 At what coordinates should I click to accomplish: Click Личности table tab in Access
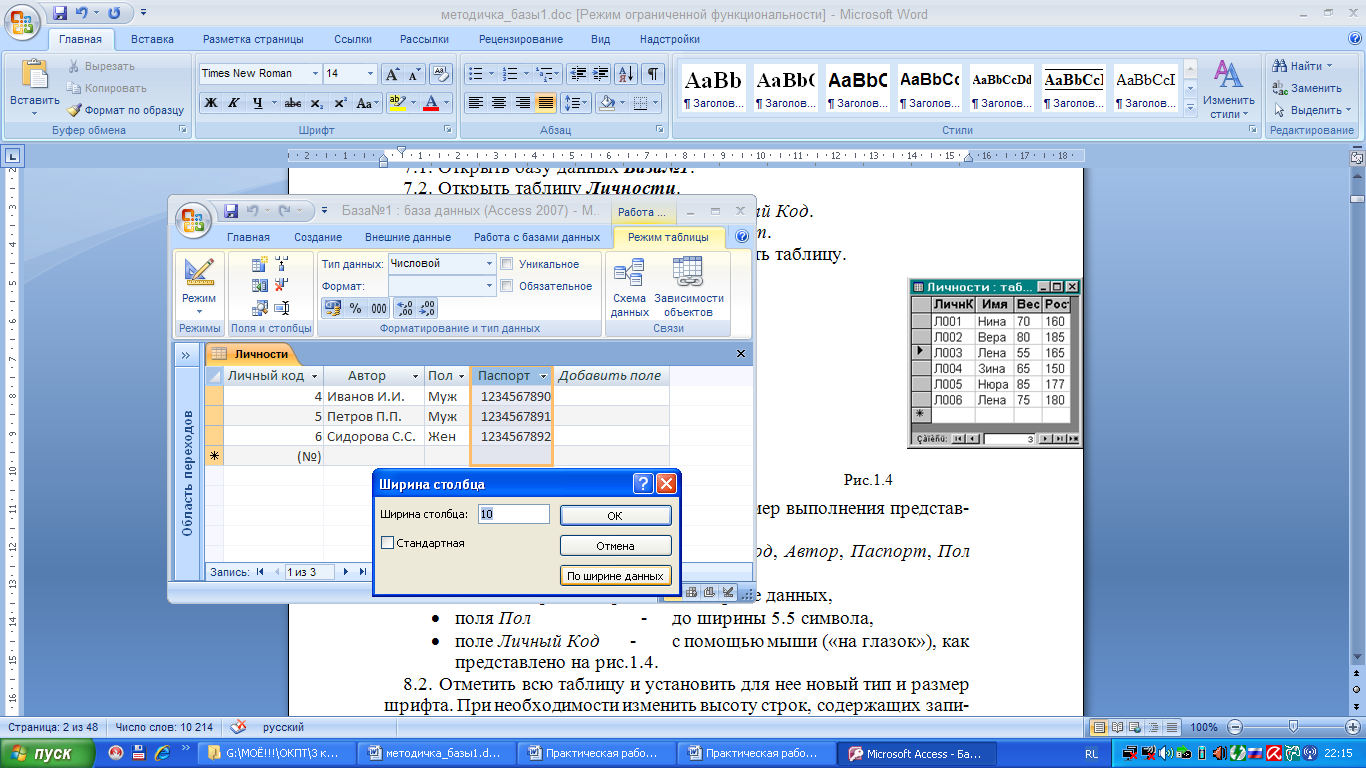click(252, 354)
